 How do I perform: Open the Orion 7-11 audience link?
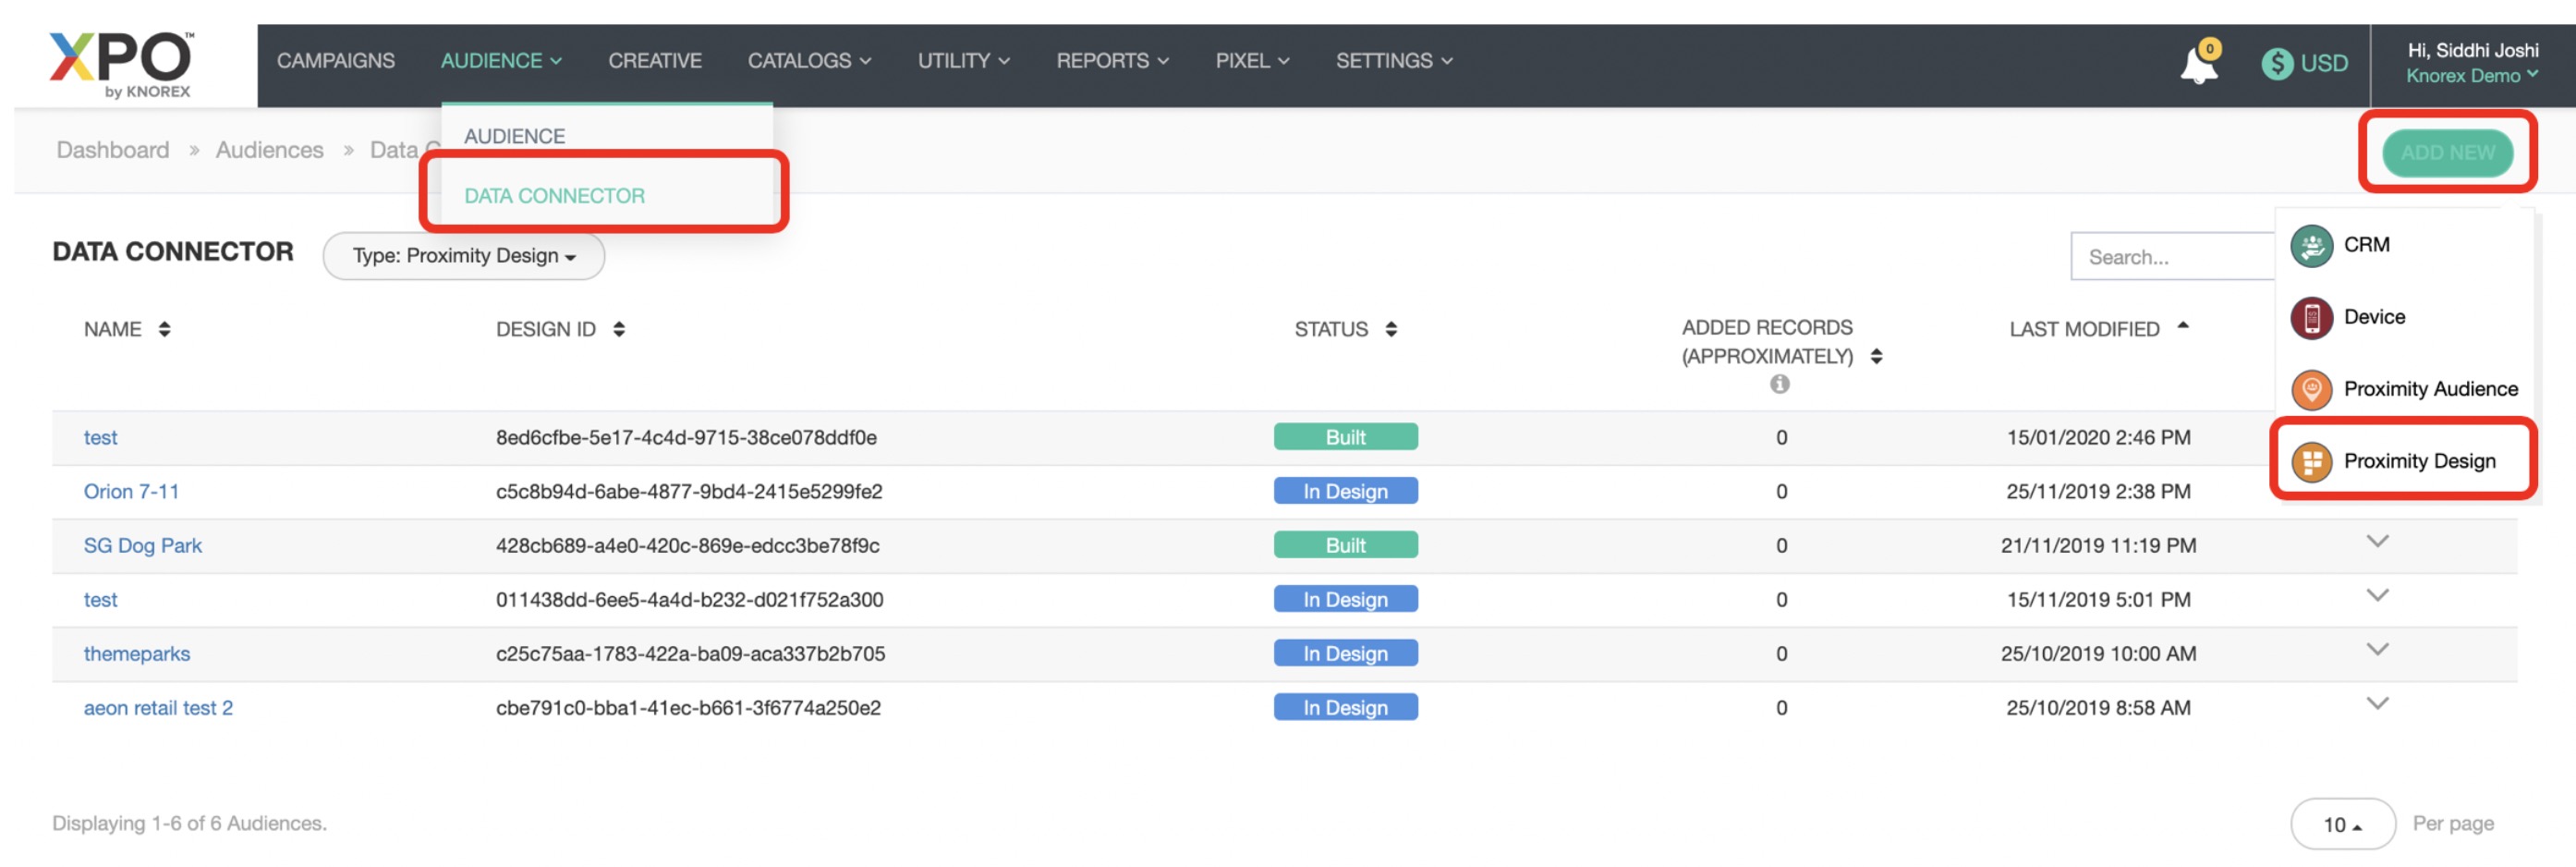pyautogui.click(x=131, y=492)
